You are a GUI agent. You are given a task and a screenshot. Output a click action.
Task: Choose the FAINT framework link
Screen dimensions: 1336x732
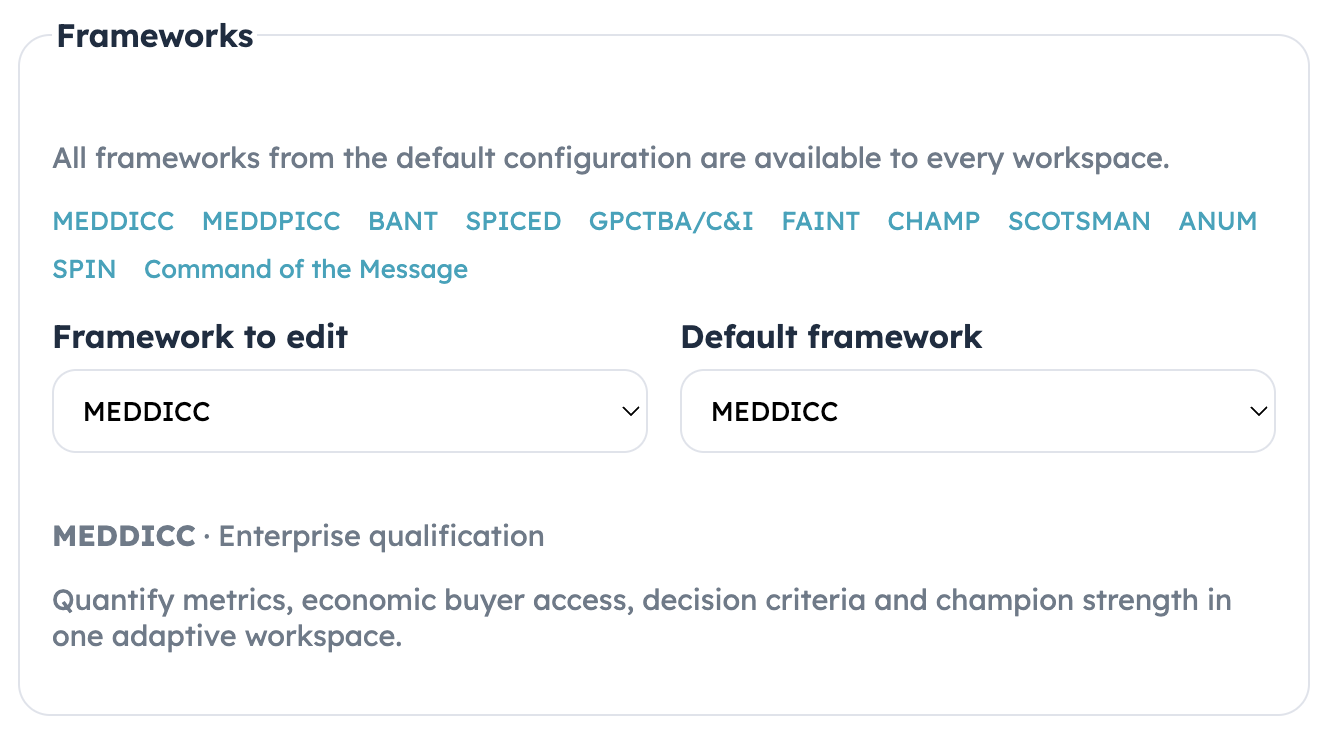click(820, 221)
